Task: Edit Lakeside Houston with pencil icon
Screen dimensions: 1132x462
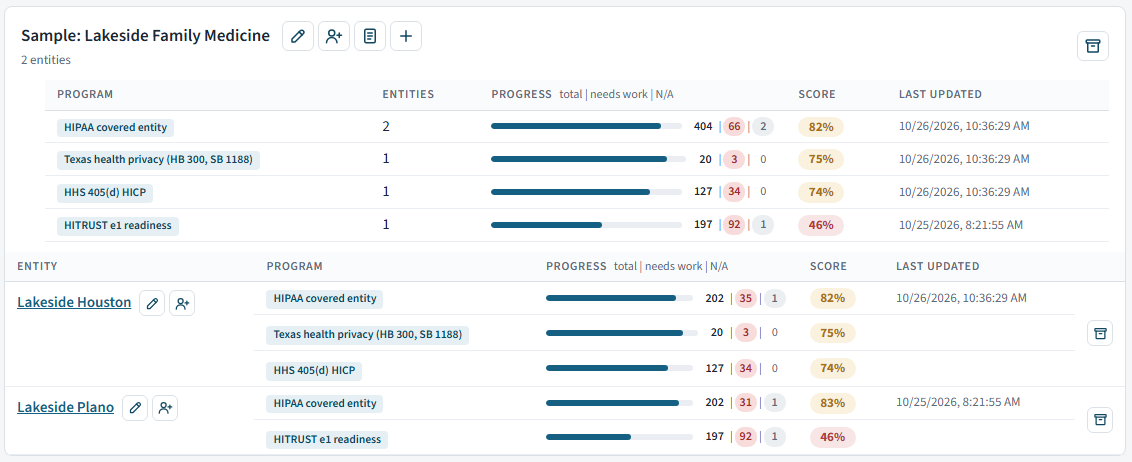Action: click(152, 303)
